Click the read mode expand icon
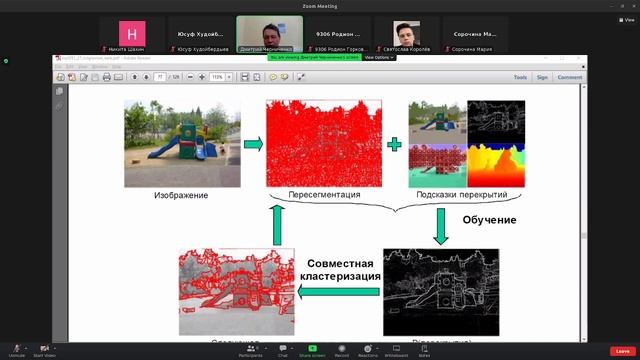Screen dimensions: 640x360 301,77
